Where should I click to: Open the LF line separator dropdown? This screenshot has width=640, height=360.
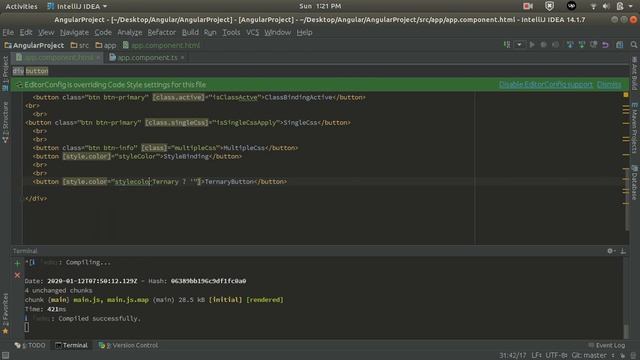[536, 356]
